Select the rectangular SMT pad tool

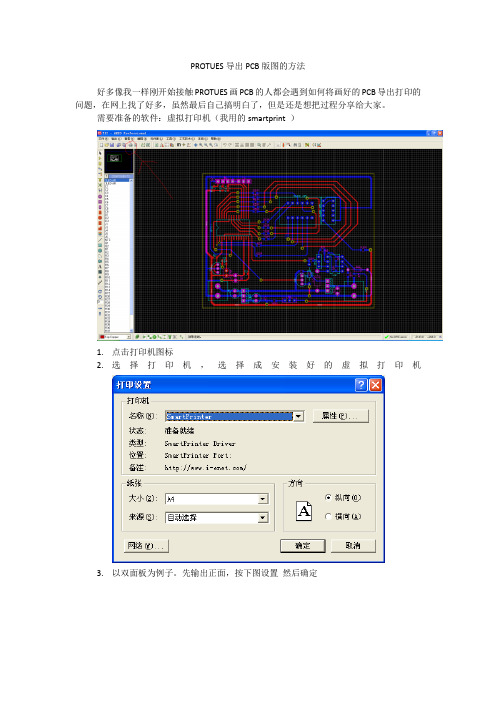pyautogui.click(x=100, y=223)
